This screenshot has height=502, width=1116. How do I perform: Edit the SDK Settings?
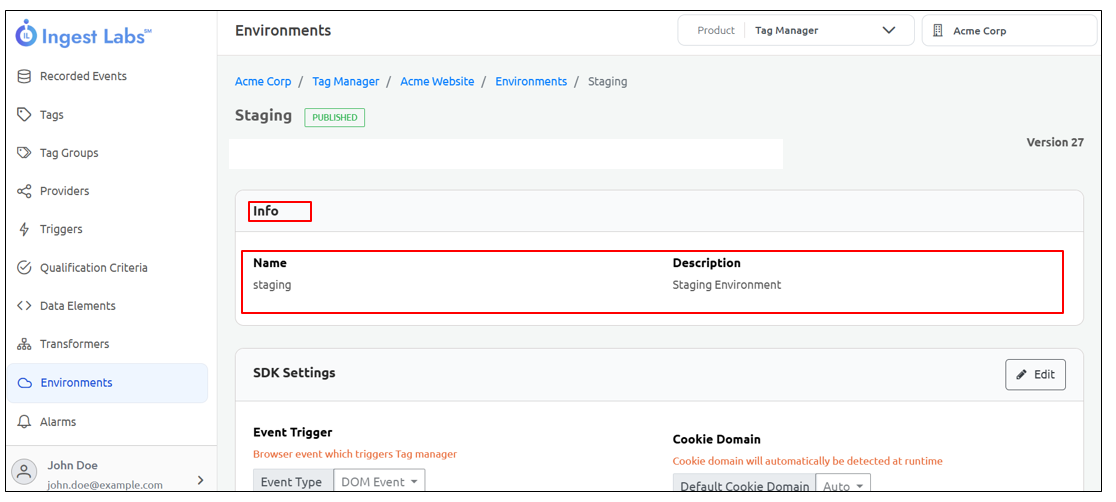(x=1035, y=375)
